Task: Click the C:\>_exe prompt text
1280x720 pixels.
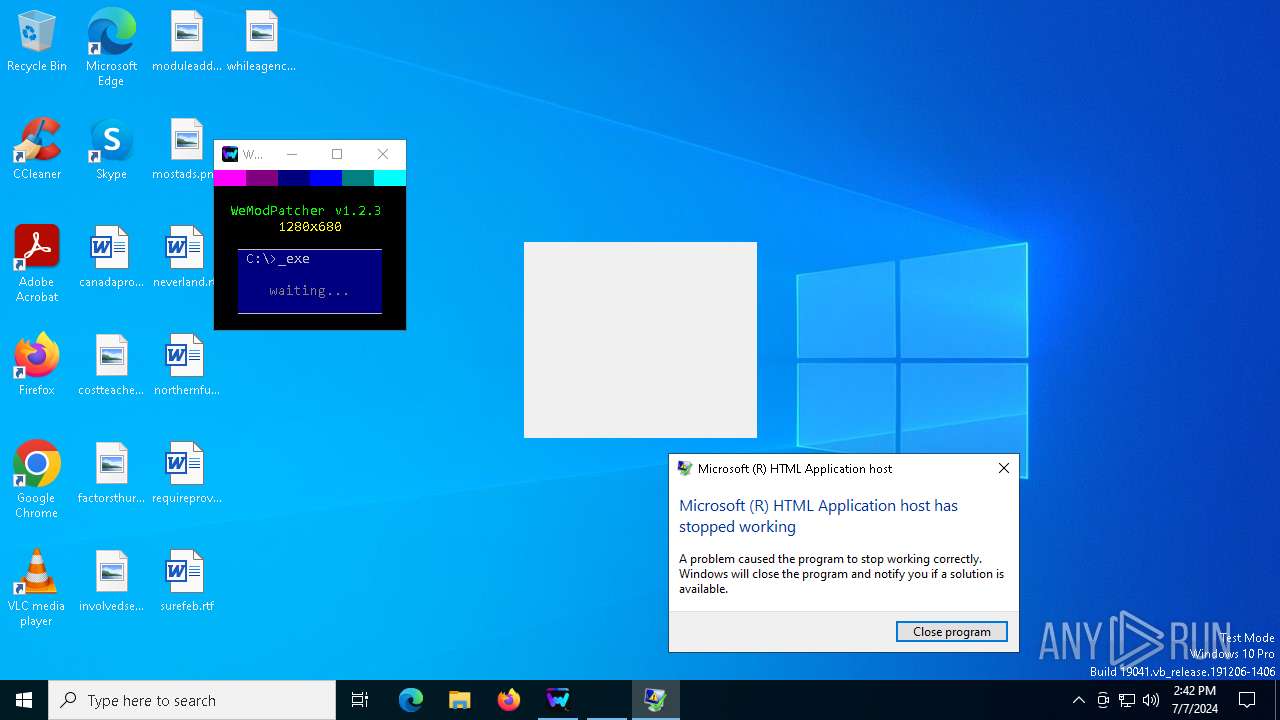Action: point(278,259)
